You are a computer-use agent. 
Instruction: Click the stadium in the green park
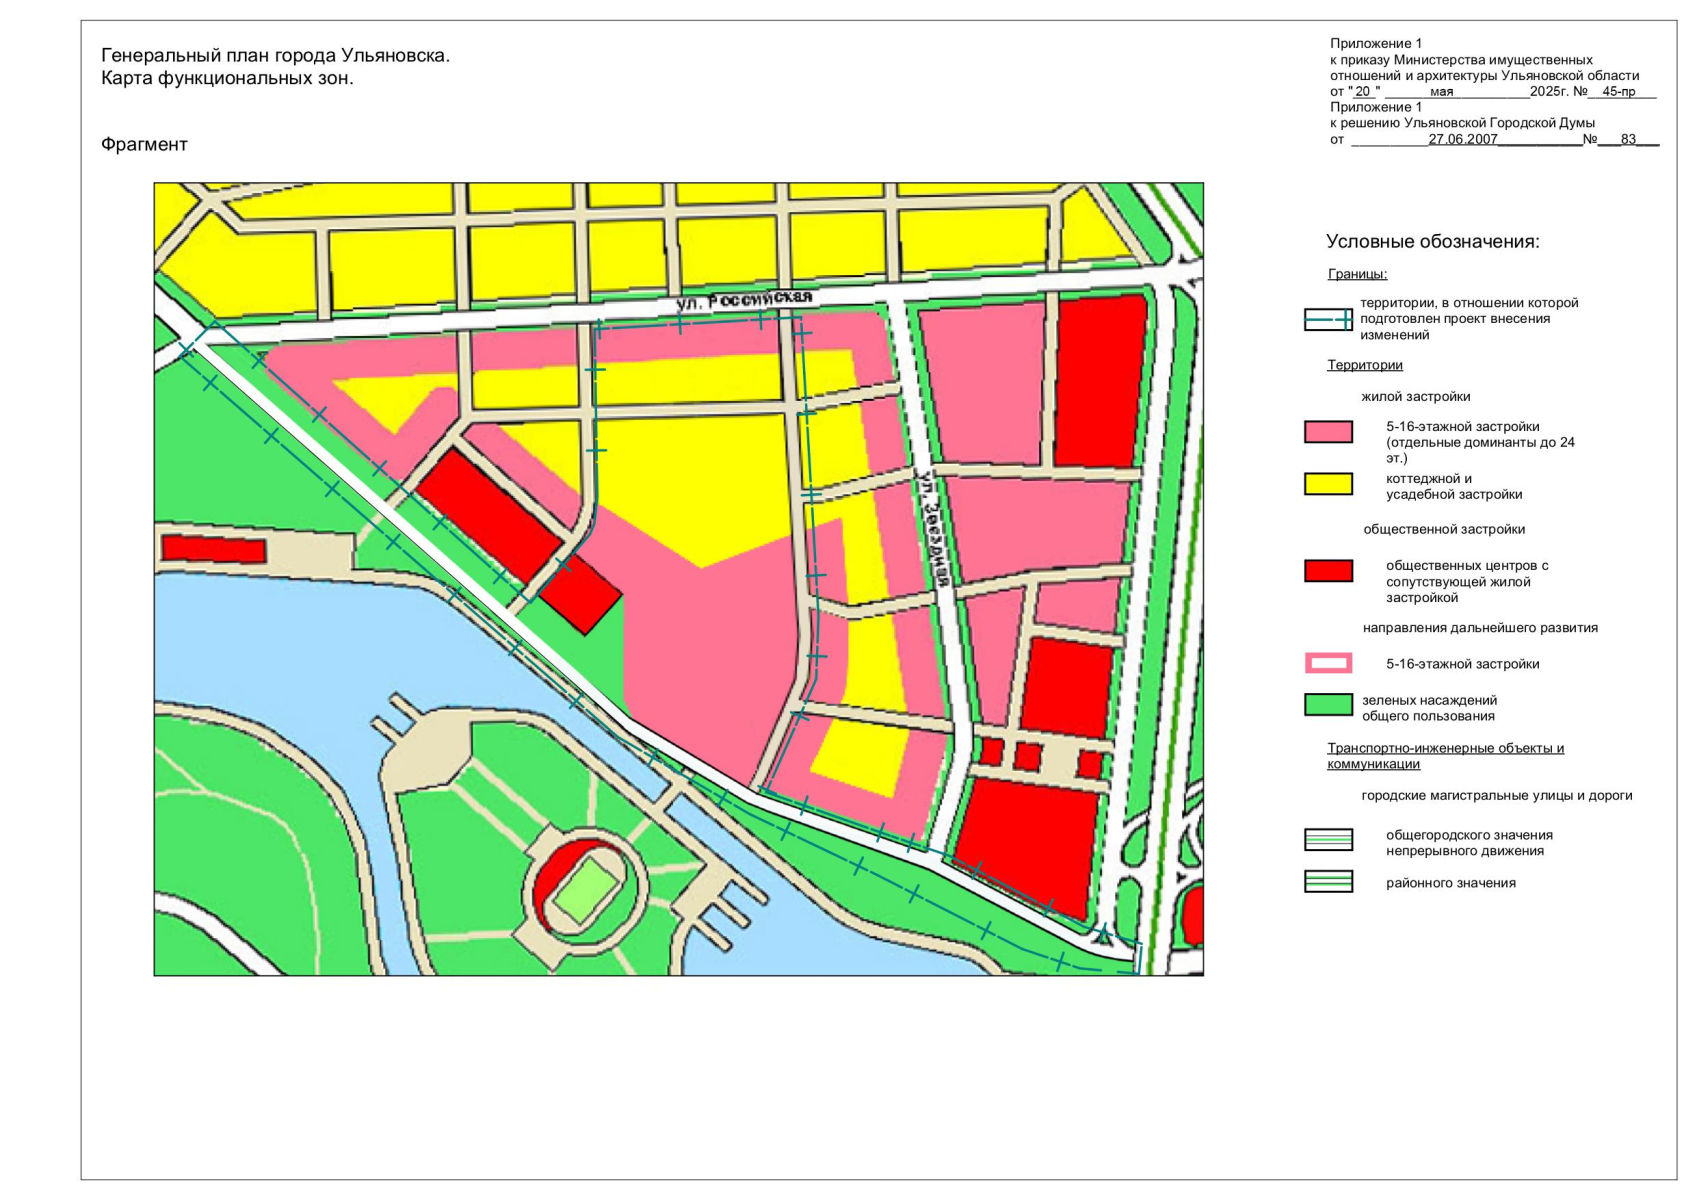tap(585, 888)
